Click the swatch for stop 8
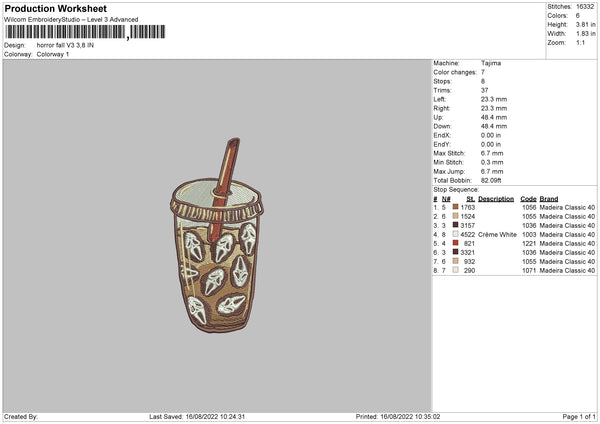This screenshot has width=600, height=424. pyautogui.click(x=456, y=270)
